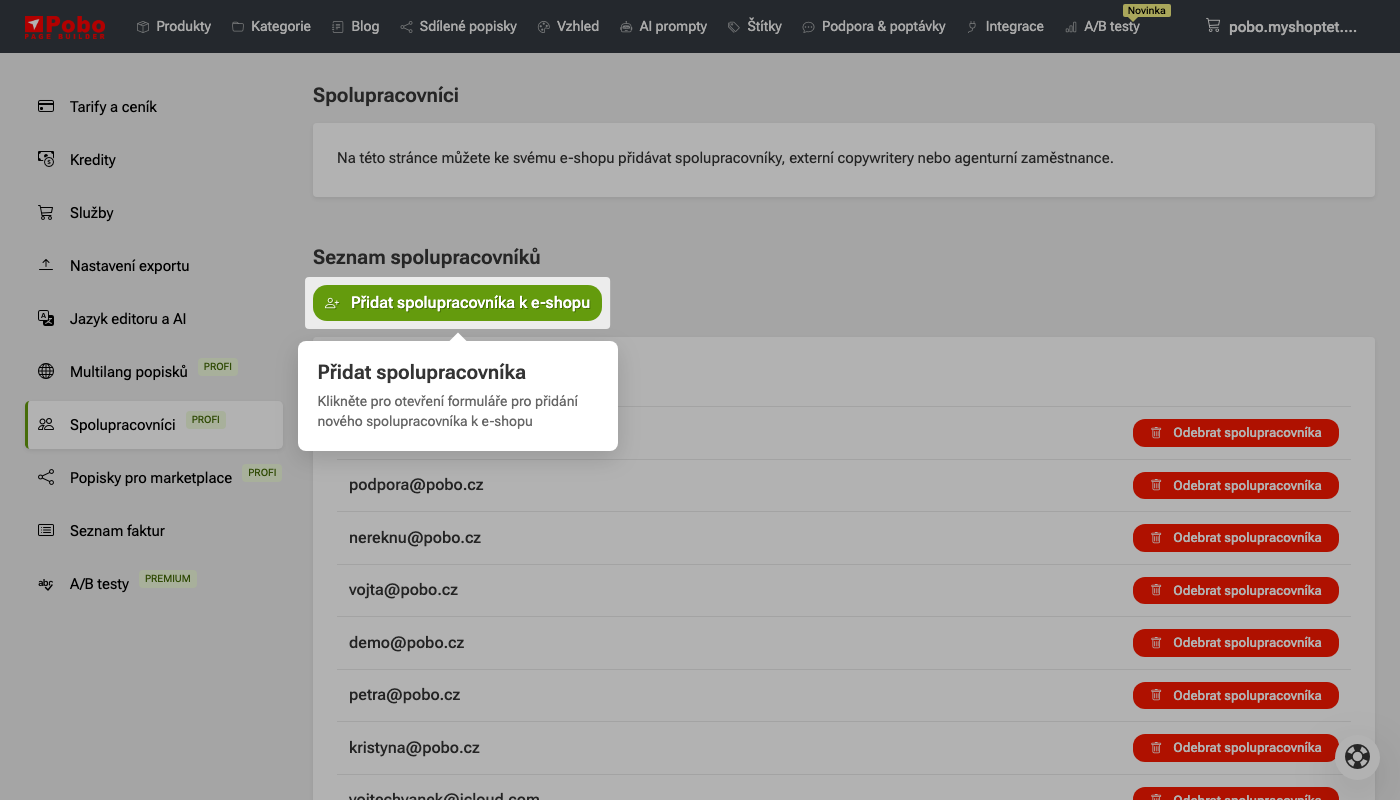Screen dimensions: 1400x800
Task: Click the share icon beside Popisky pro marketplace
Action: pos(46,478)
